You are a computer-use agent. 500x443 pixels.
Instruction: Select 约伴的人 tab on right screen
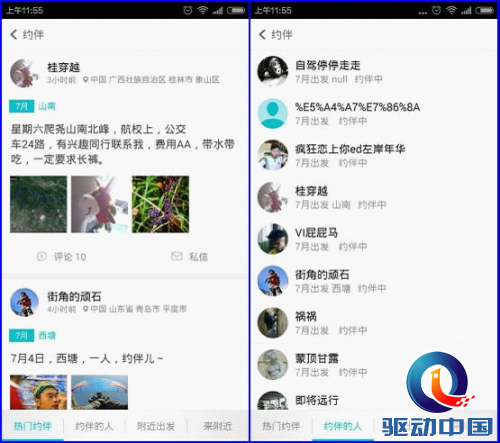pos(343,426)
